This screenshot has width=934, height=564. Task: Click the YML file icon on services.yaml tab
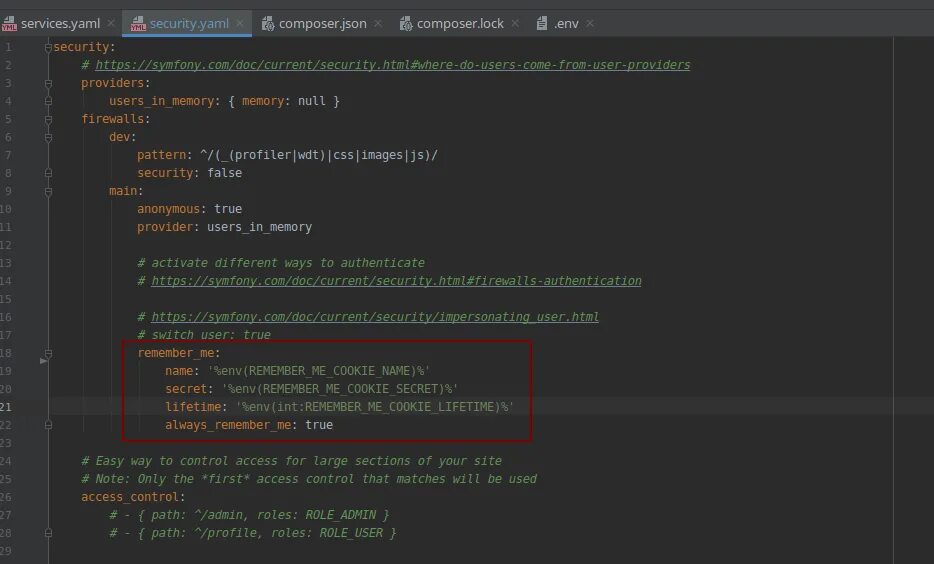pyautogui.click(x=9, y=24)
